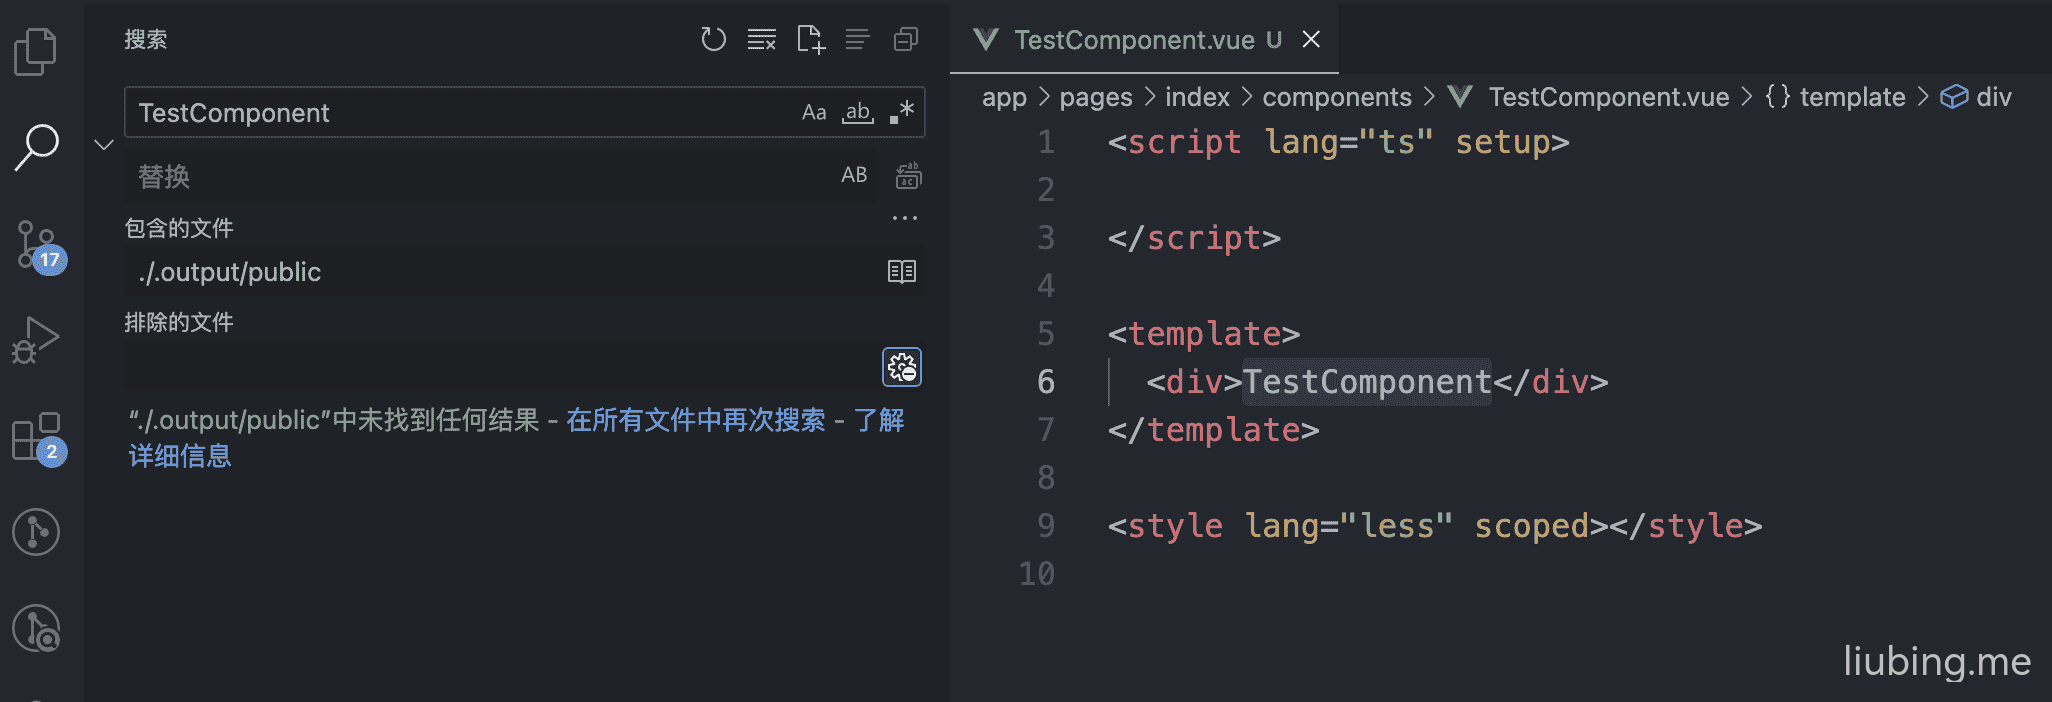The width and height of the screenshot is (2052, 702).
Task: Click the Refresh search results icon
Action: 713,39
